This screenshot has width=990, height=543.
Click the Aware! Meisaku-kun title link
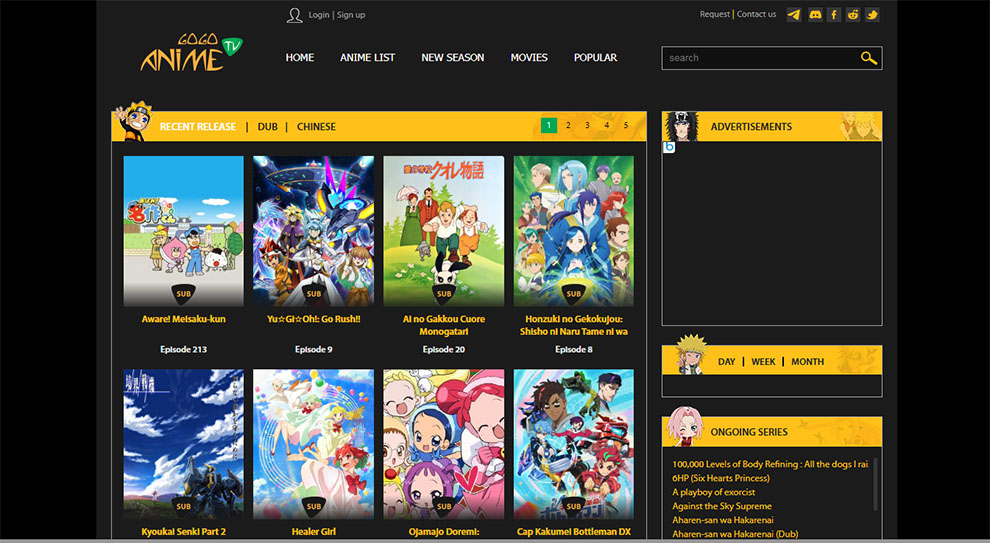tap(184, 319)
